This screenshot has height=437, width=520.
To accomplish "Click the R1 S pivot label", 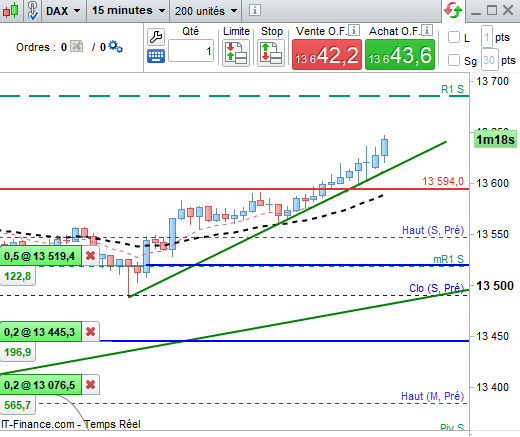I will coord(452,89).
